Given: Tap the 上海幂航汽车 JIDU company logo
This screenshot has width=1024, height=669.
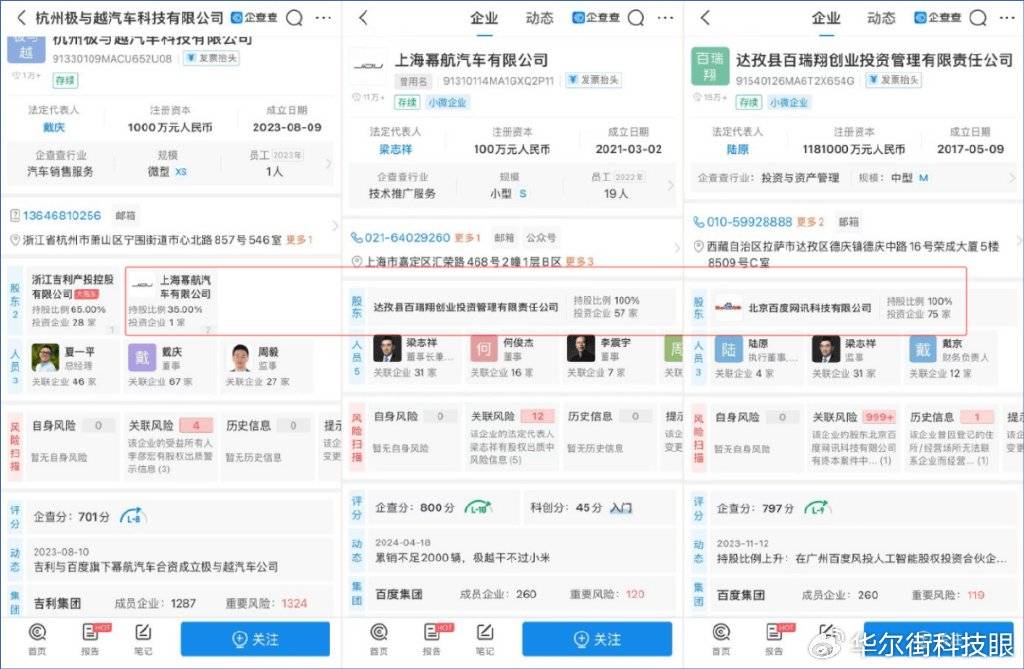Looking at the screenshot, I should (x=368, y=66).
